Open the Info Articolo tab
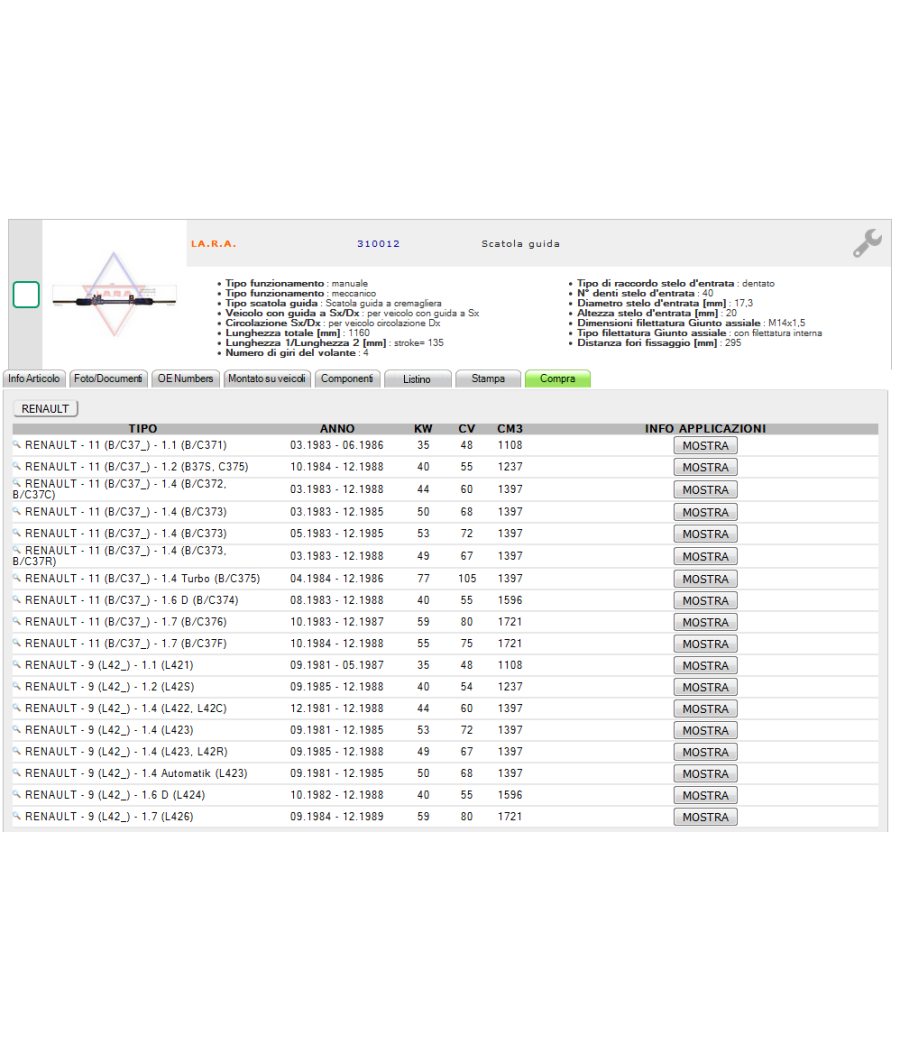 [34, 379]
